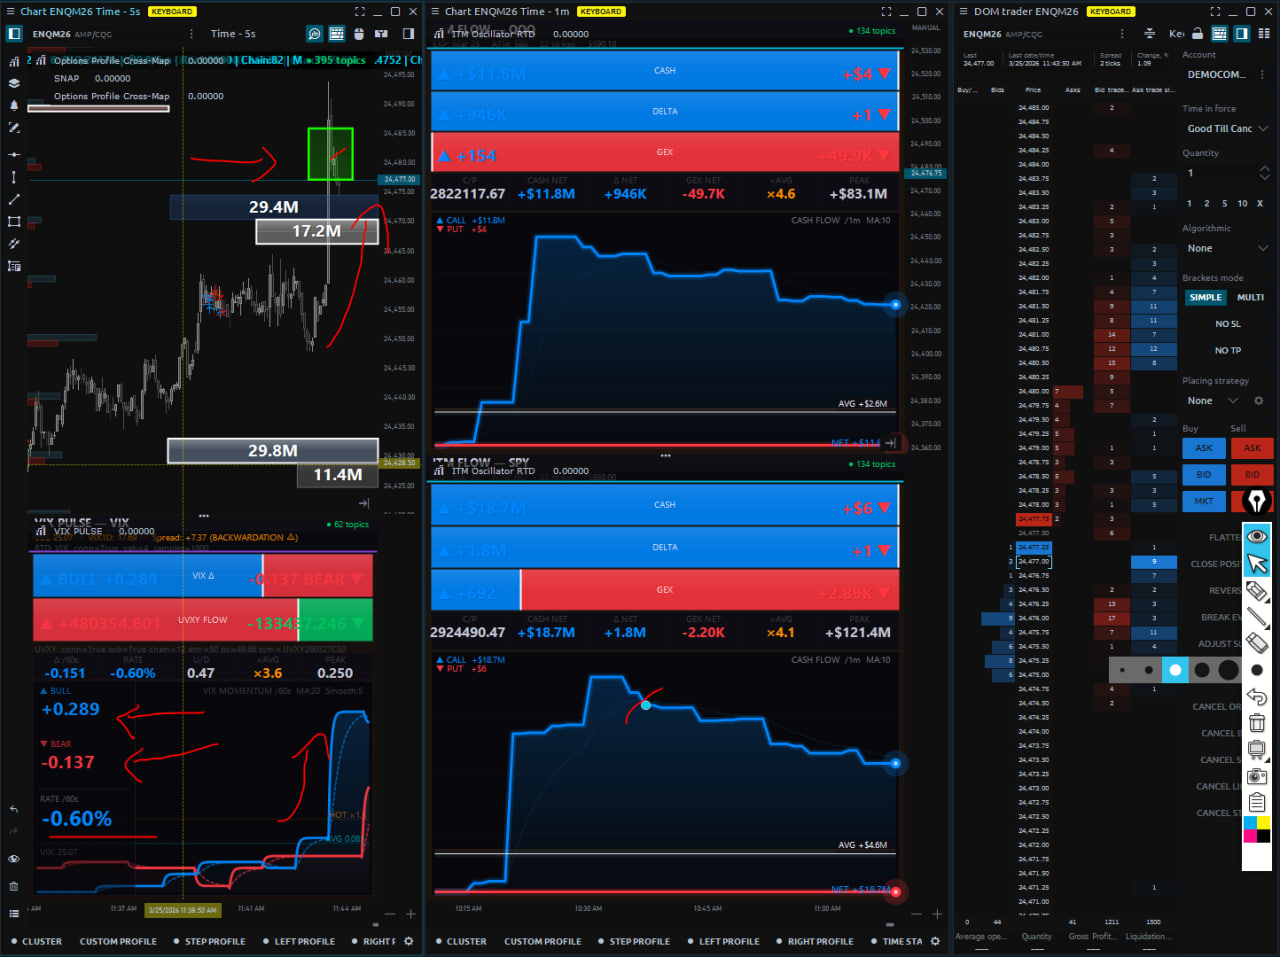
Task: Take a screenshot with the camera icon
Action: click(1257, 776)
